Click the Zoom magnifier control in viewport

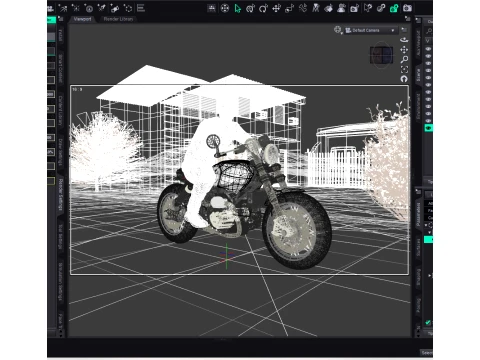point(404,59)
